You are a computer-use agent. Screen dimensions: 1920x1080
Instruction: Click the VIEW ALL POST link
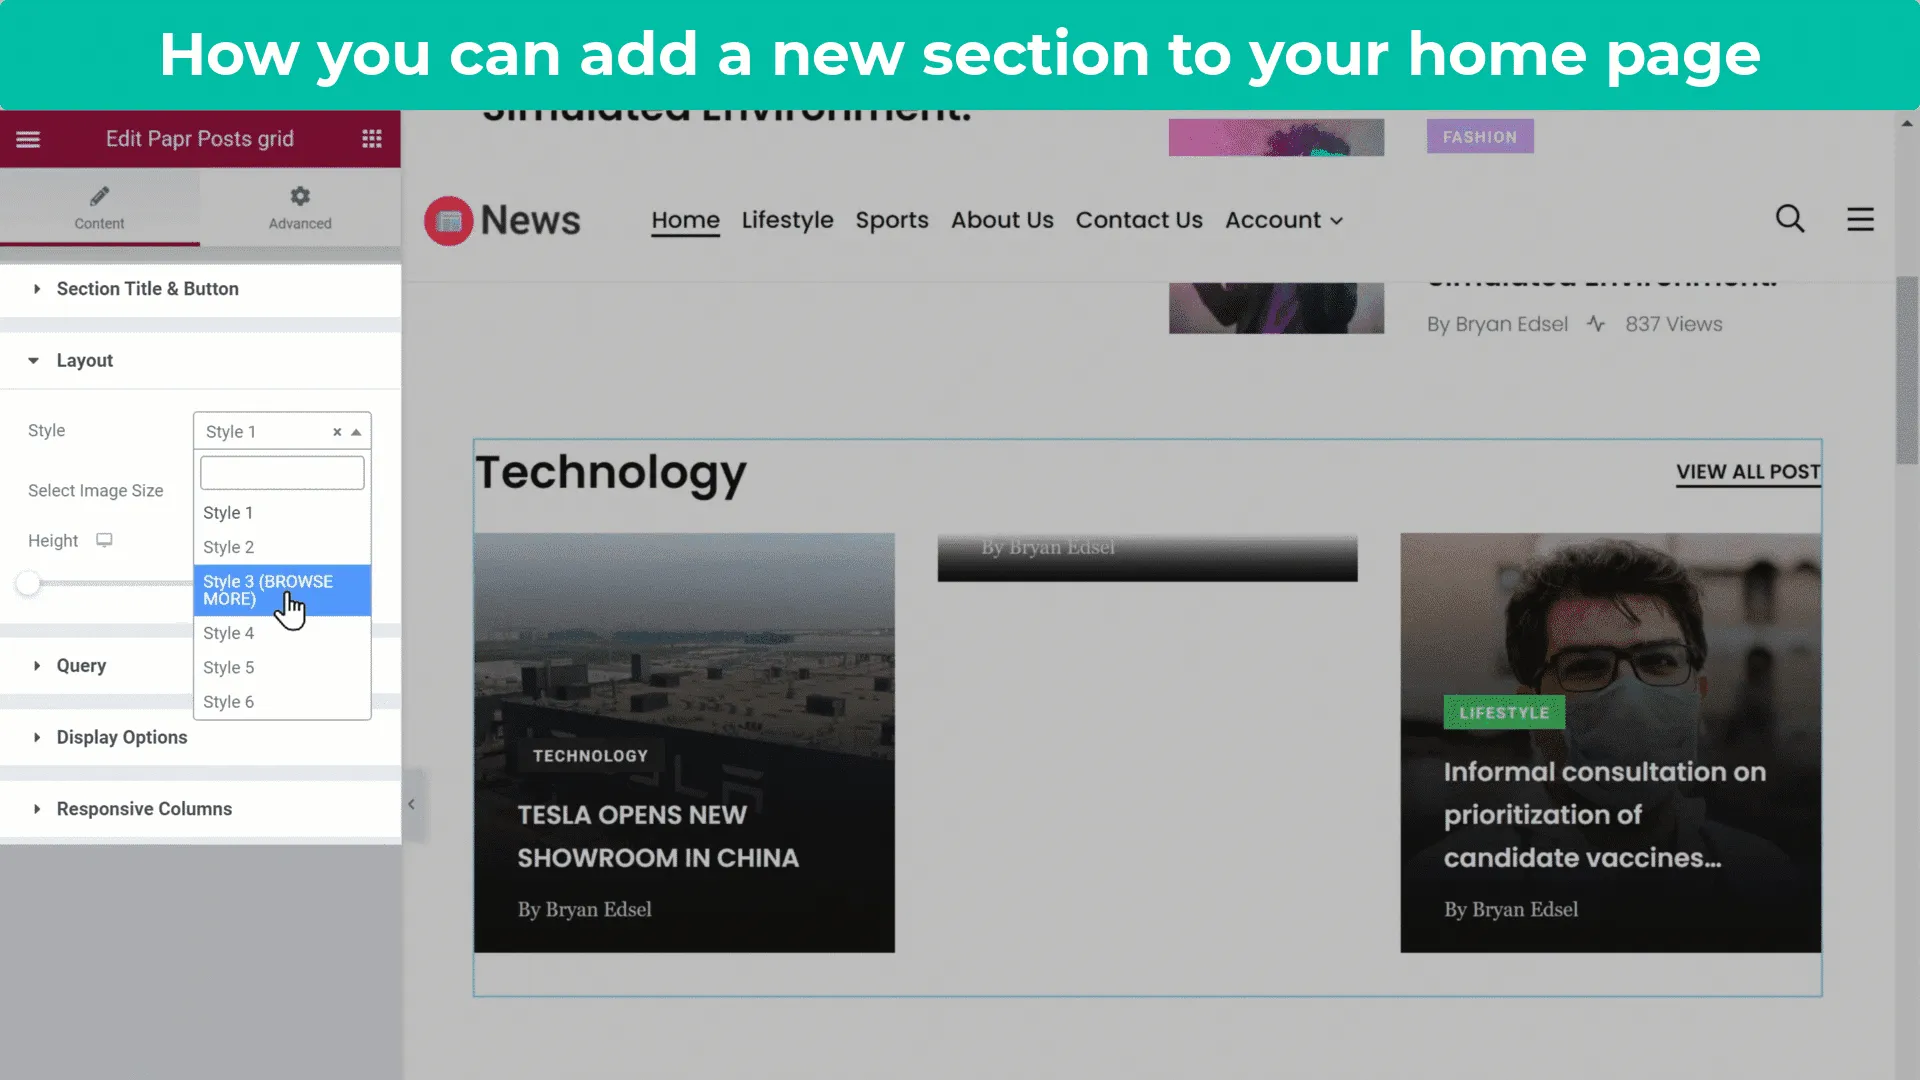tap(1748, 472)
